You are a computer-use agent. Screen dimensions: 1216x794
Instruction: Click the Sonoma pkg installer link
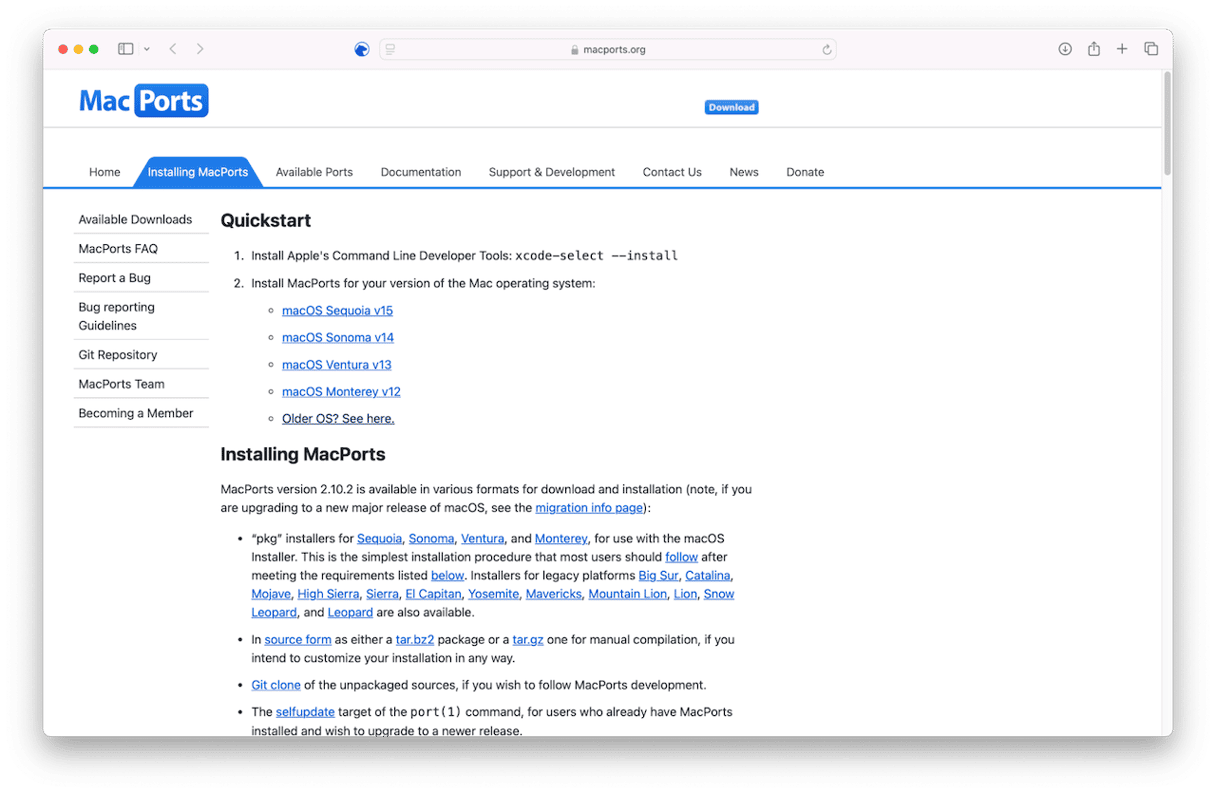pyautogui.click(x=432, y=538)
